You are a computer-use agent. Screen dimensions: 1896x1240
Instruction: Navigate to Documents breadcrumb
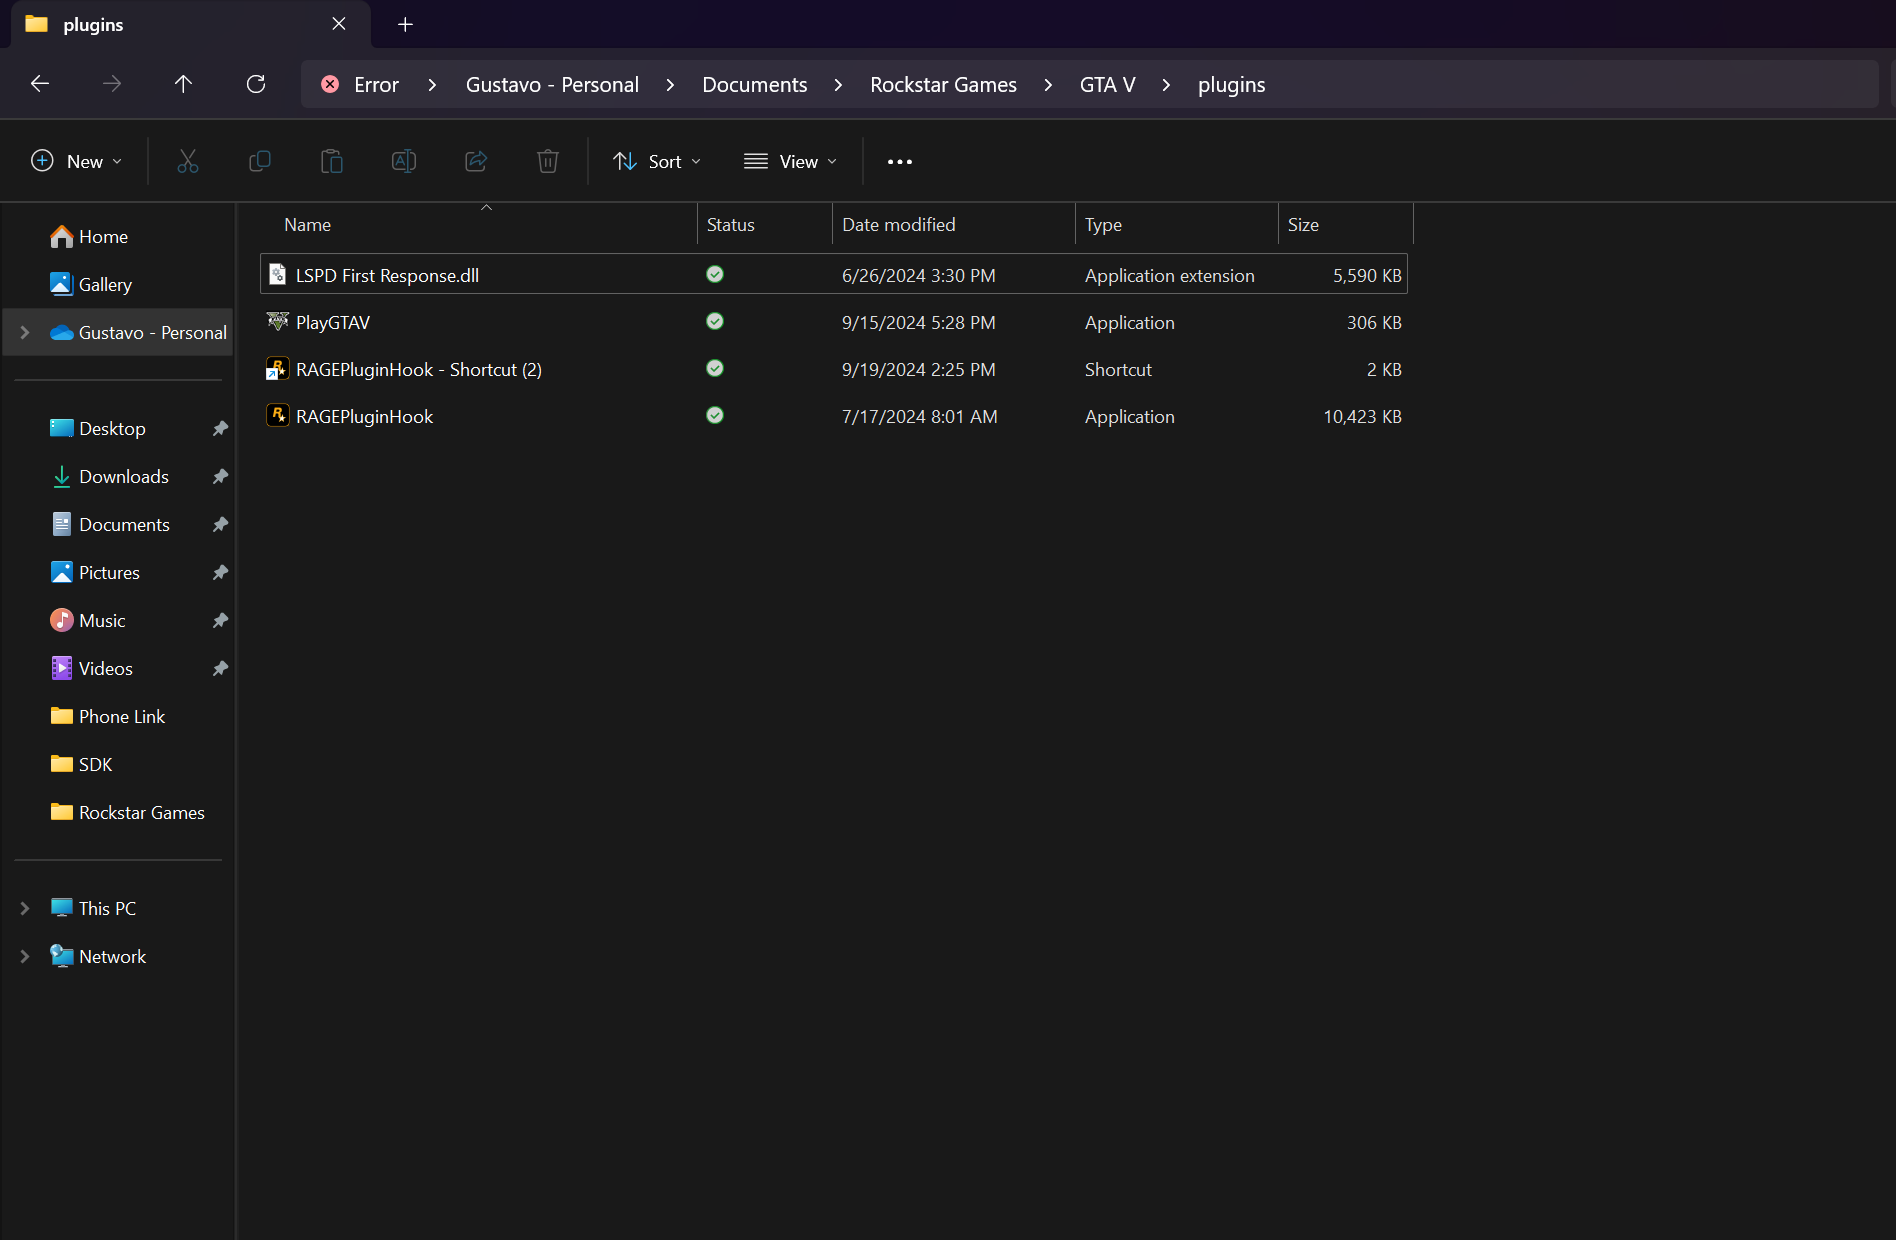point(755,85)
